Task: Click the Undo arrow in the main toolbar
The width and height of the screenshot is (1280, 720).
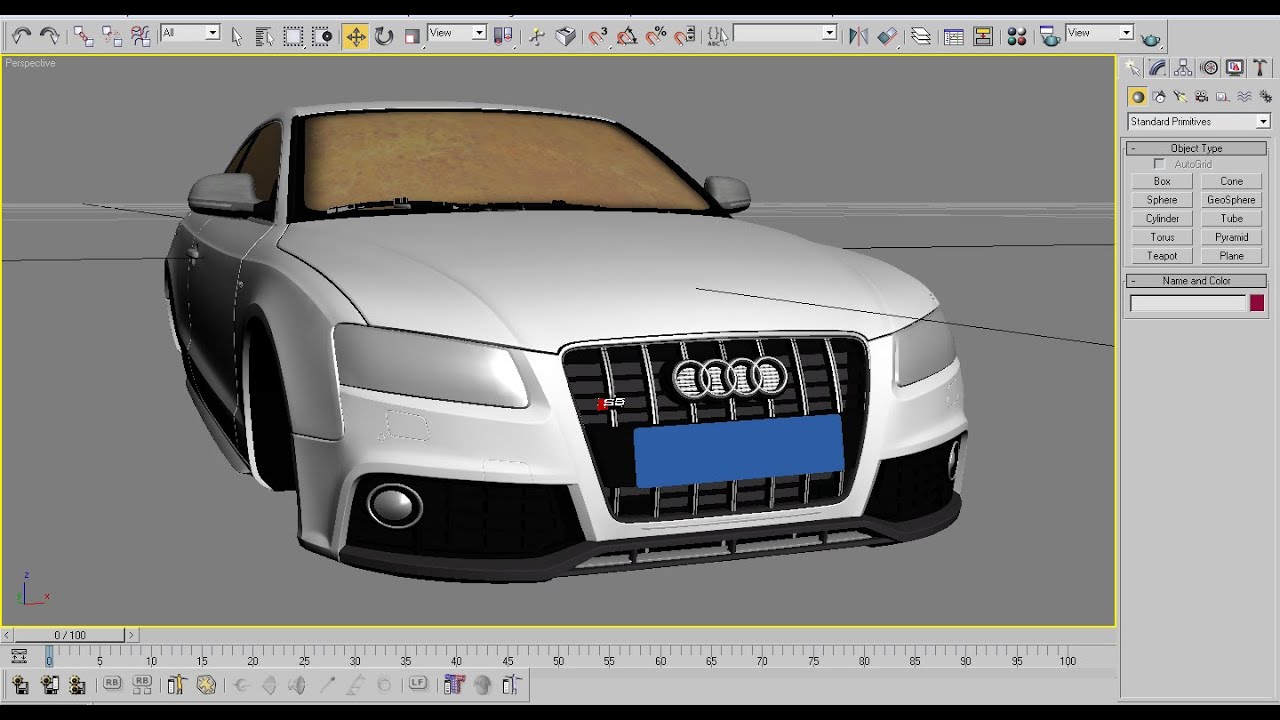Action: tap(21, 36)
